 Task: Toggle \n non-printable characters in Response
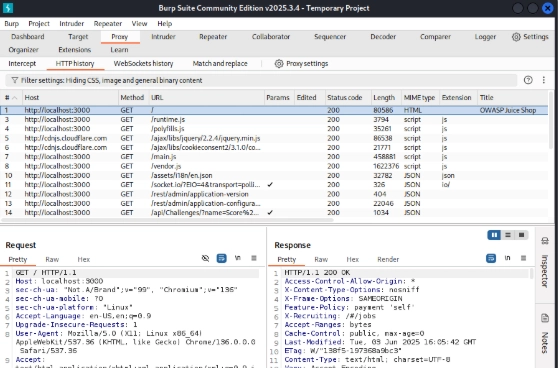[507, 258]
